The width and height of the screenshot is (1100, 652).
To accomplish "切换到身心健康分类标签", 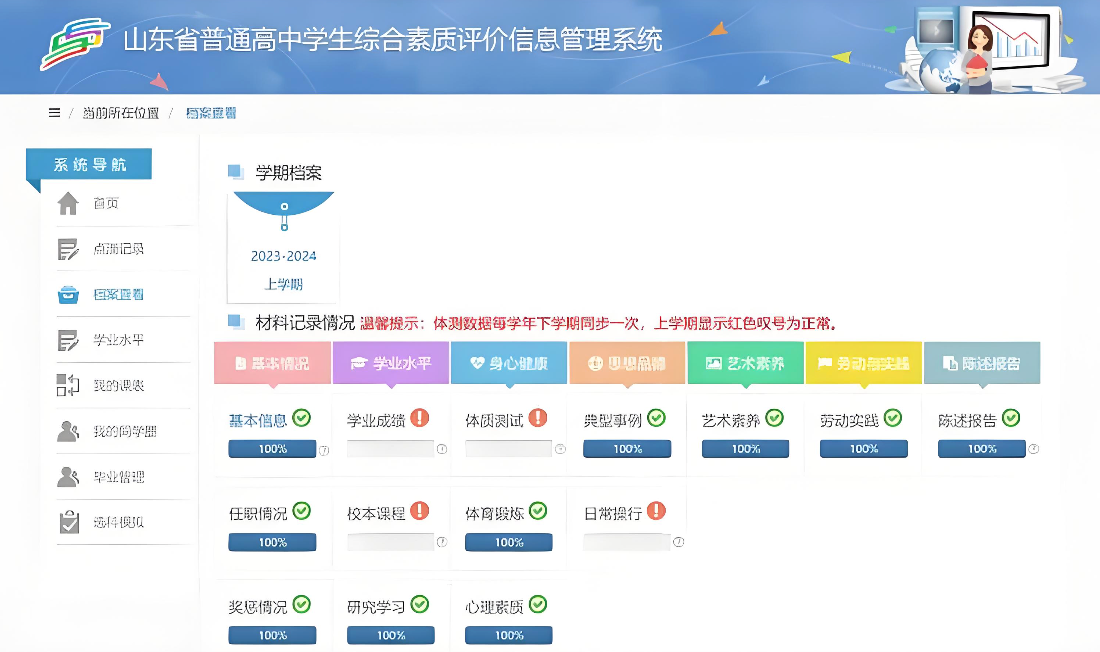I will coord(508,363).
